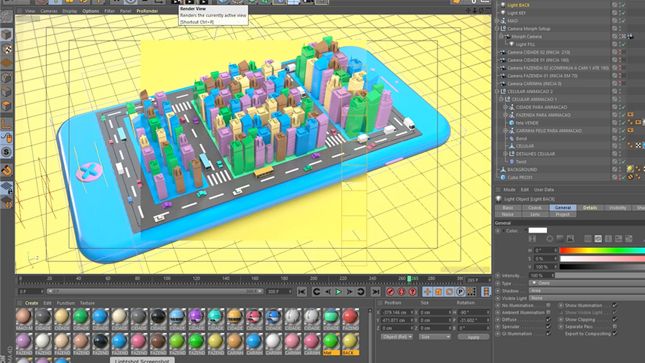Expand the DETALHES CELULAR tree node
645x363 pixels.
[x=506, y=154]
